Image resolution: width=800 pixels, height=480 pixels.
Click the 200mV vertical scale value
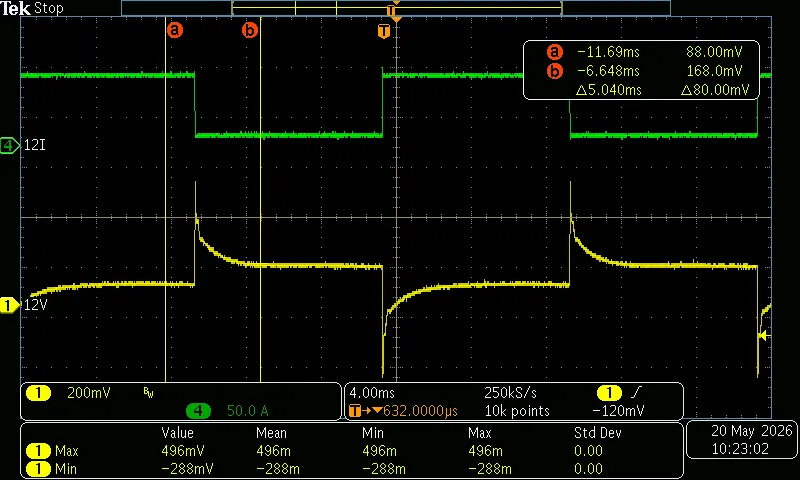pyautogui.click(x=89, y=393)
